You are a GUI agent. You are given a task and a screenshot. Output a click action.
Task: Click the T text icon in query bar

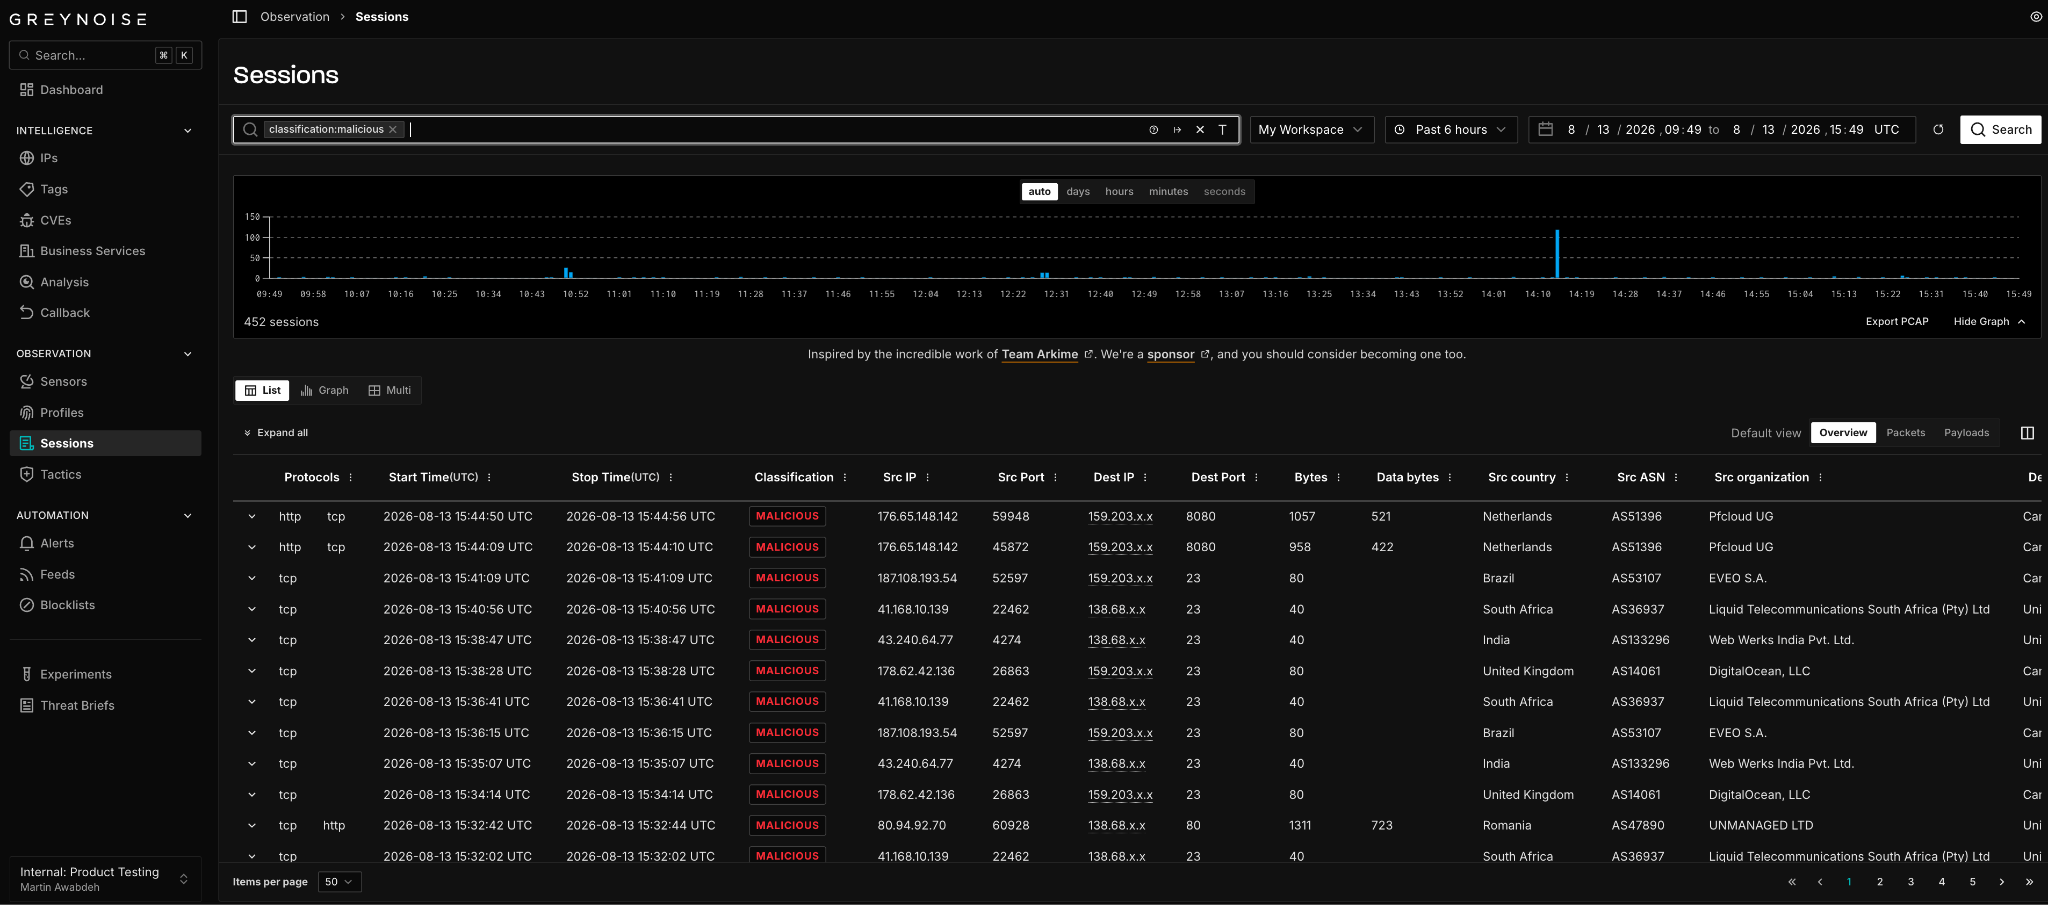coord(1222,130)
